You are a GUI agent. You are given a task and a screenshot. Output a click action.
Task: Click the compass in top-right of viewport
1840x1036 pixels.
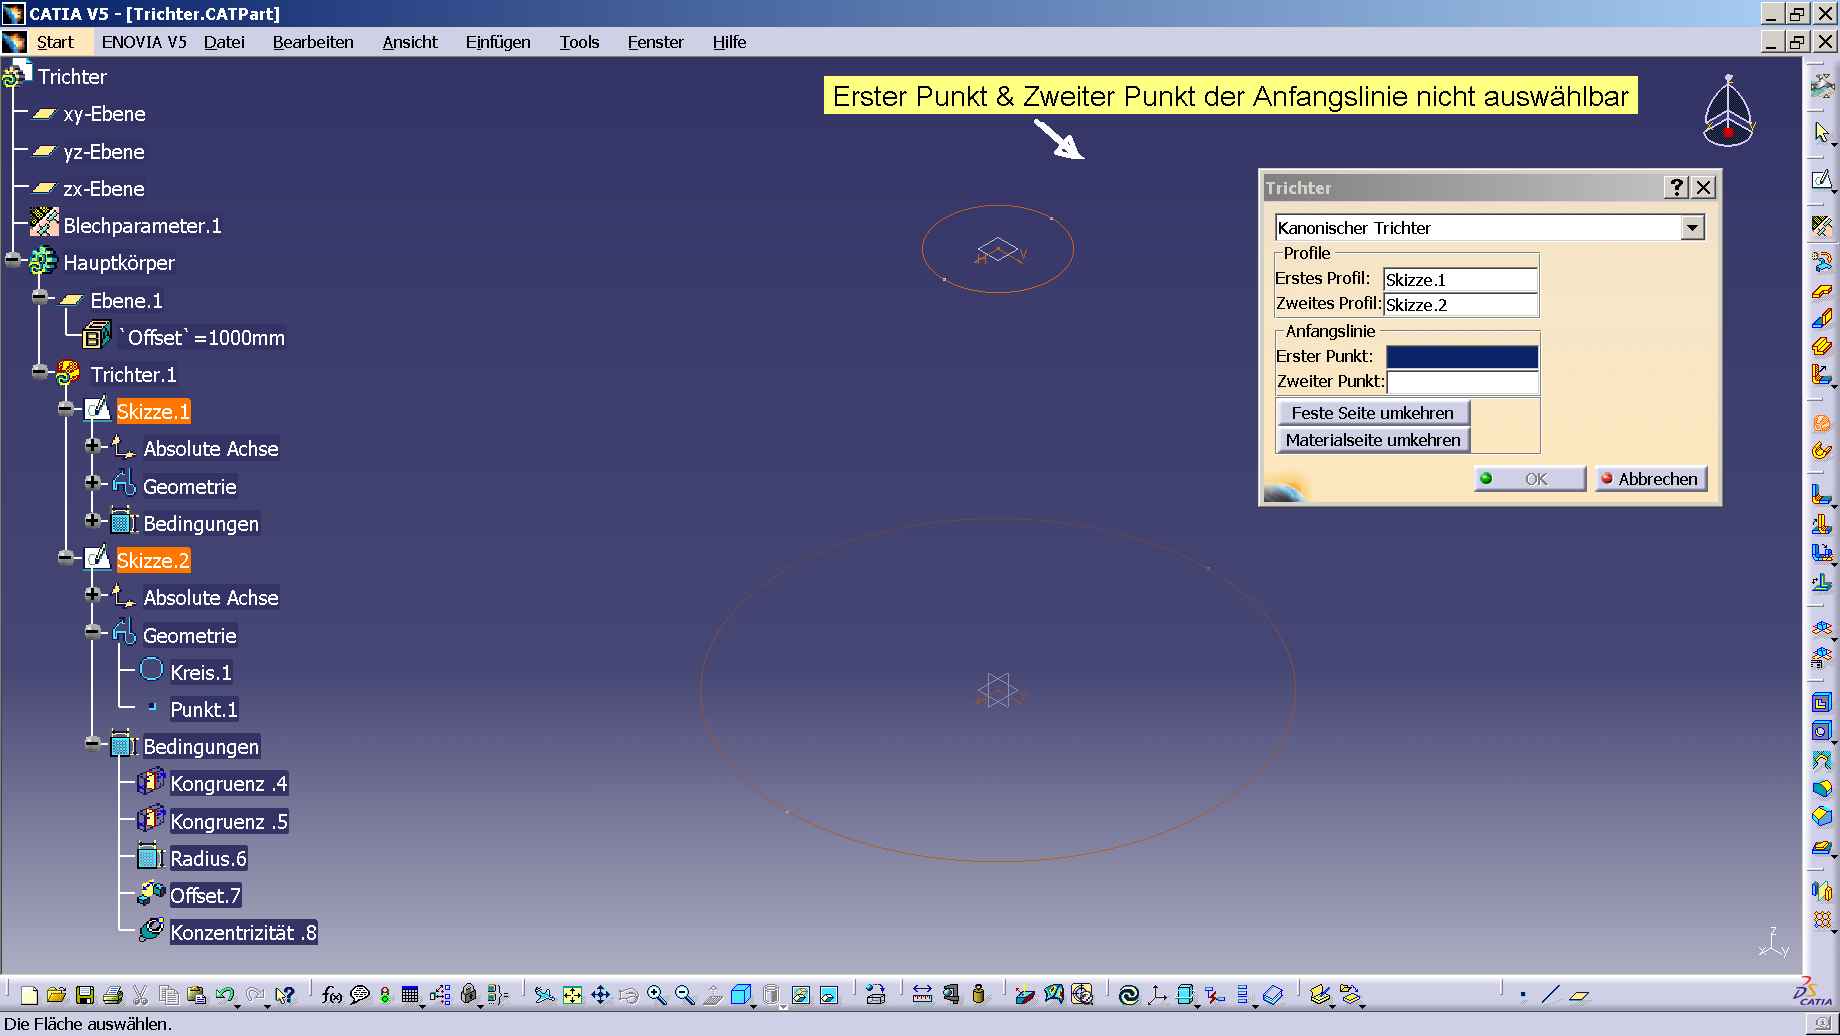pos(1729,111)
